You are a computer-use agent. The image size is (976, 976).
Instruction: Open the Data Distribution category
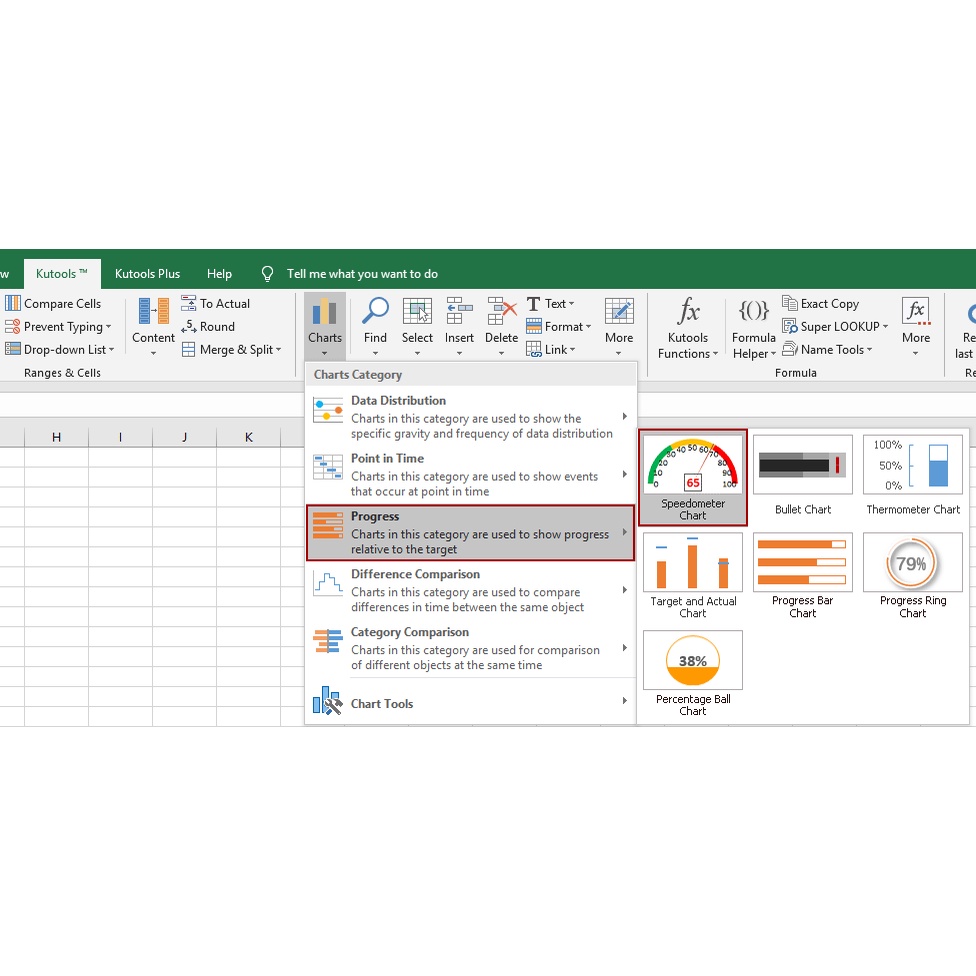click(x=470, y=417)
